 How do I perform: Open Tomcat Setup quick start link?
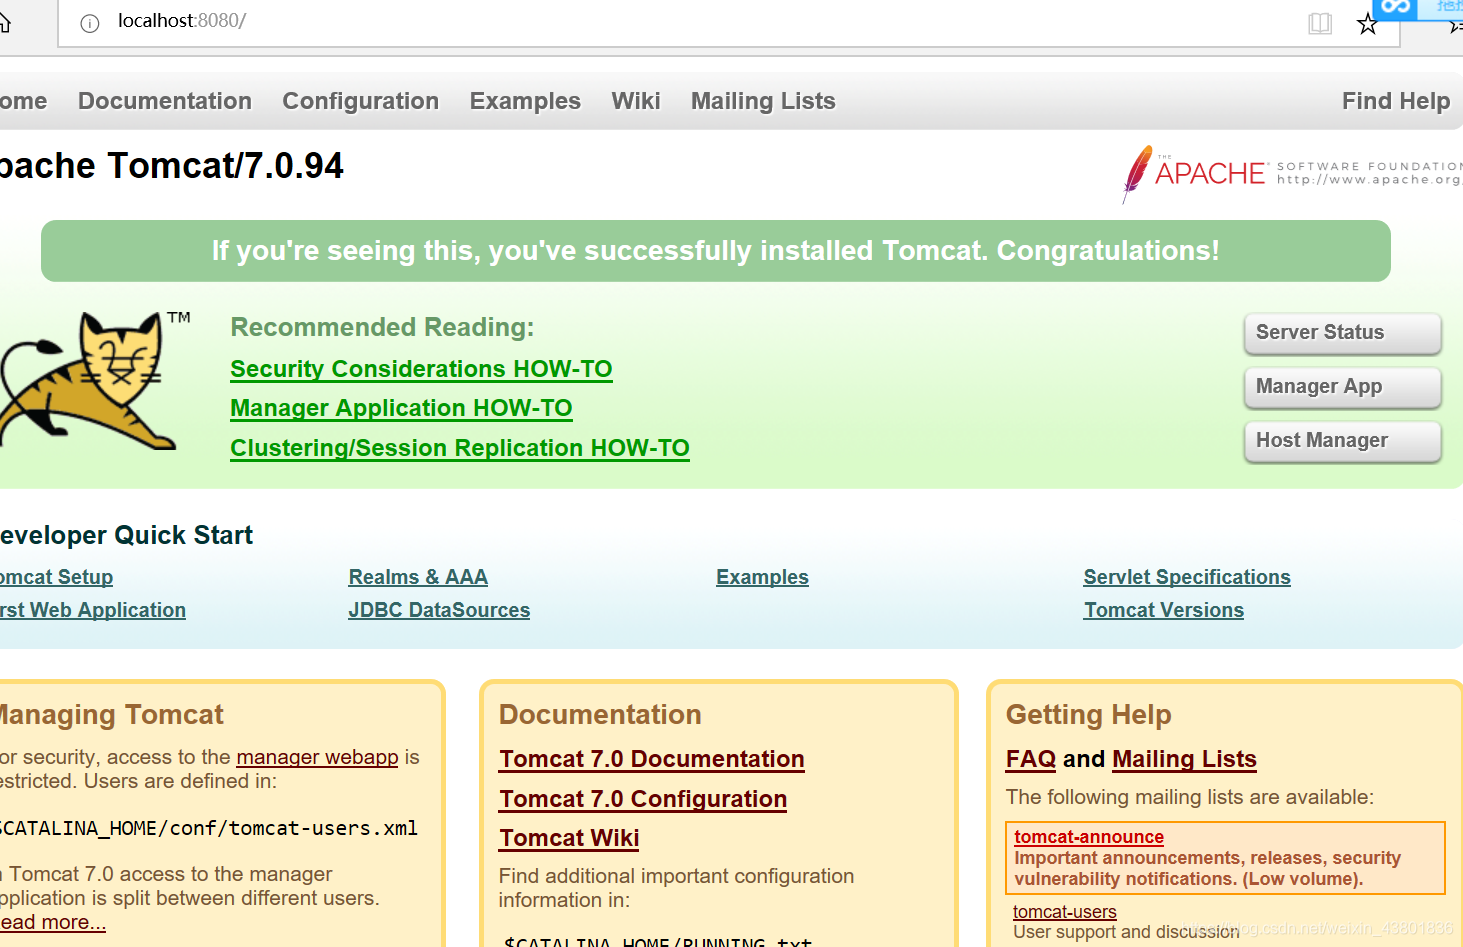pos(56,577)
